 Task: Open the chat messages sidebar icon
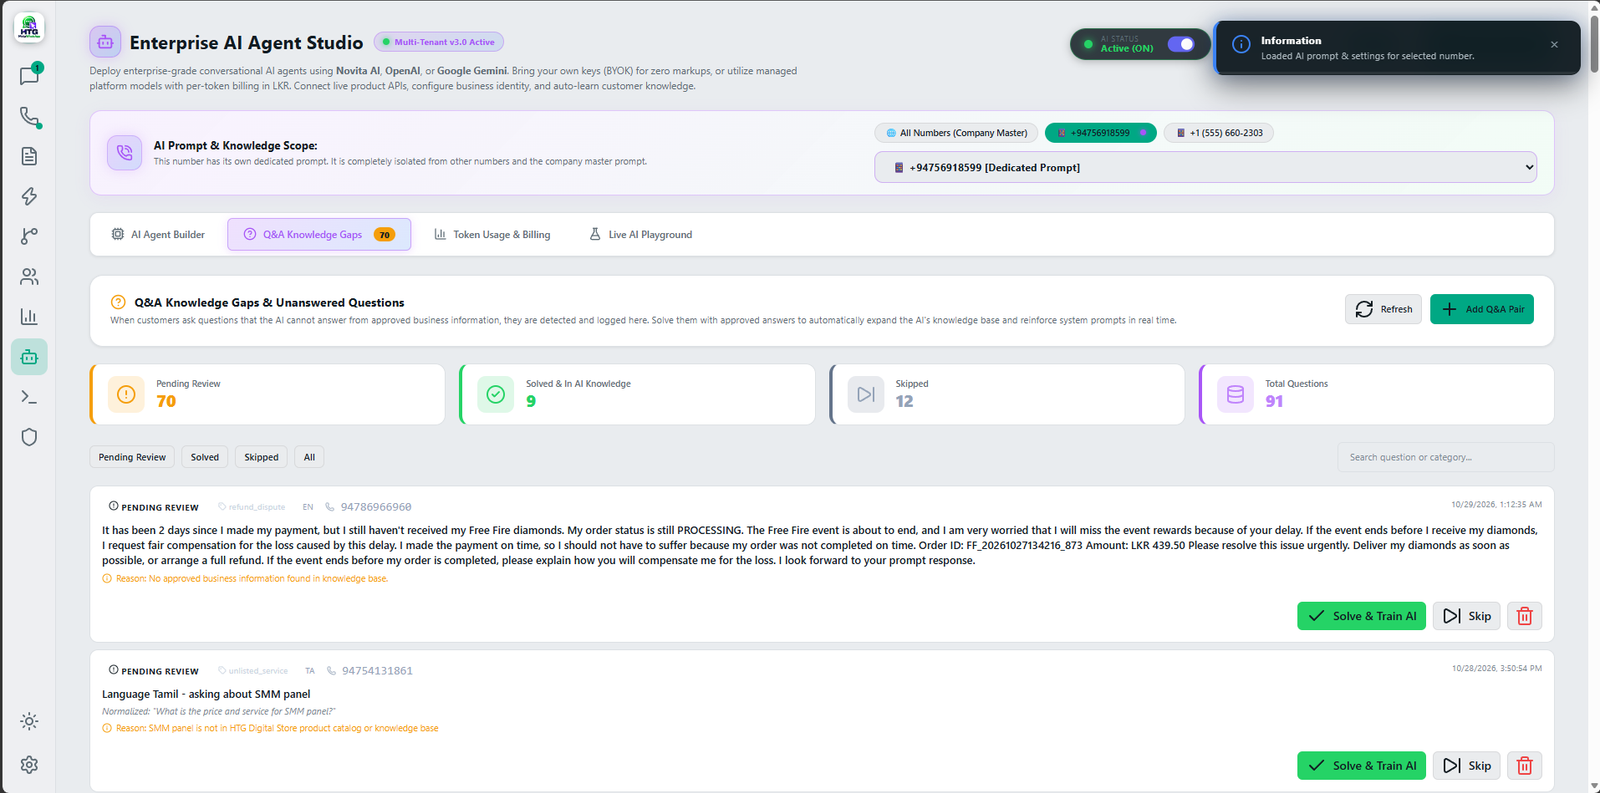pos(29,76)
